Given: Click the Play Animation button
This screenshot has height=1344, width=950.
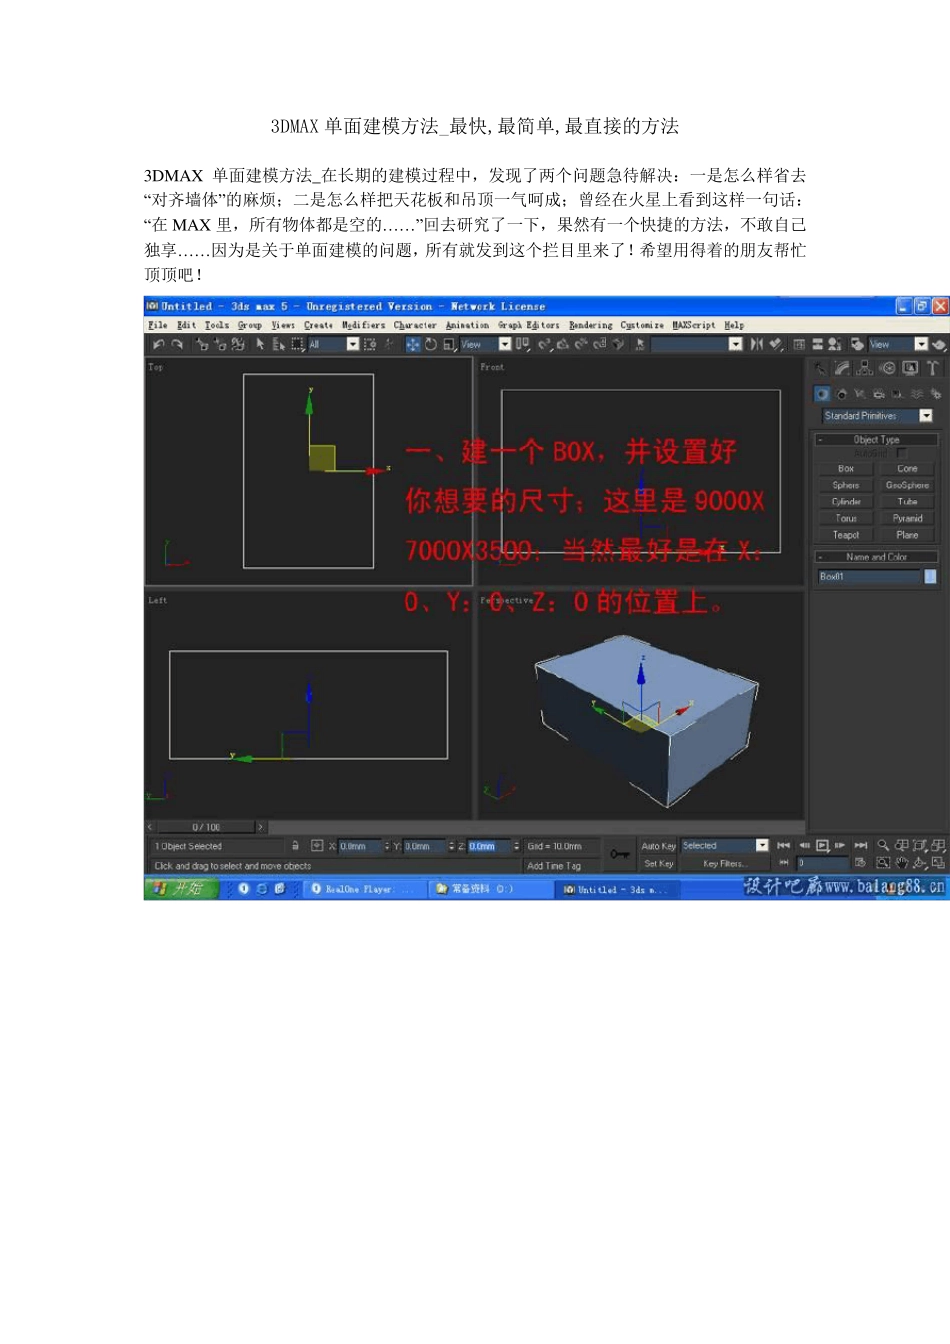Looking at the screenshot, I should [823, 845].
